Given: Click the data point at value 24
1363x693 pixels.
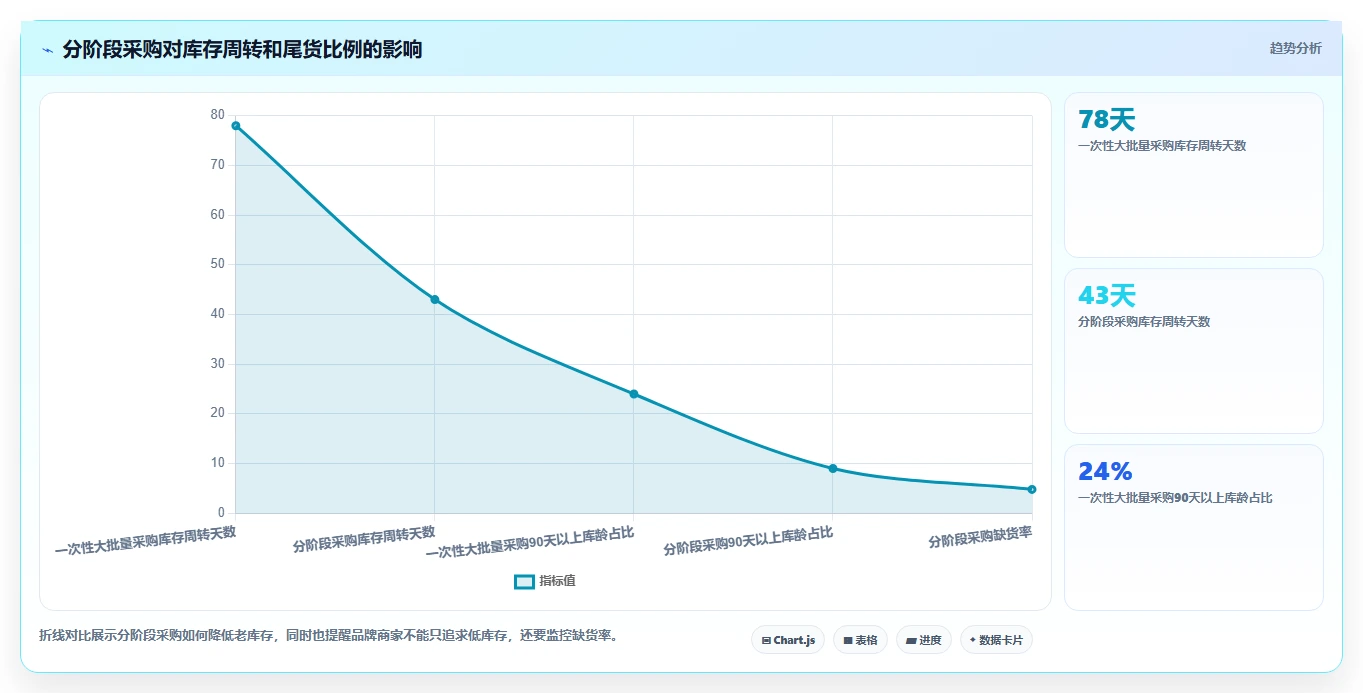Looking at the screenshot, I should point(633,394).
